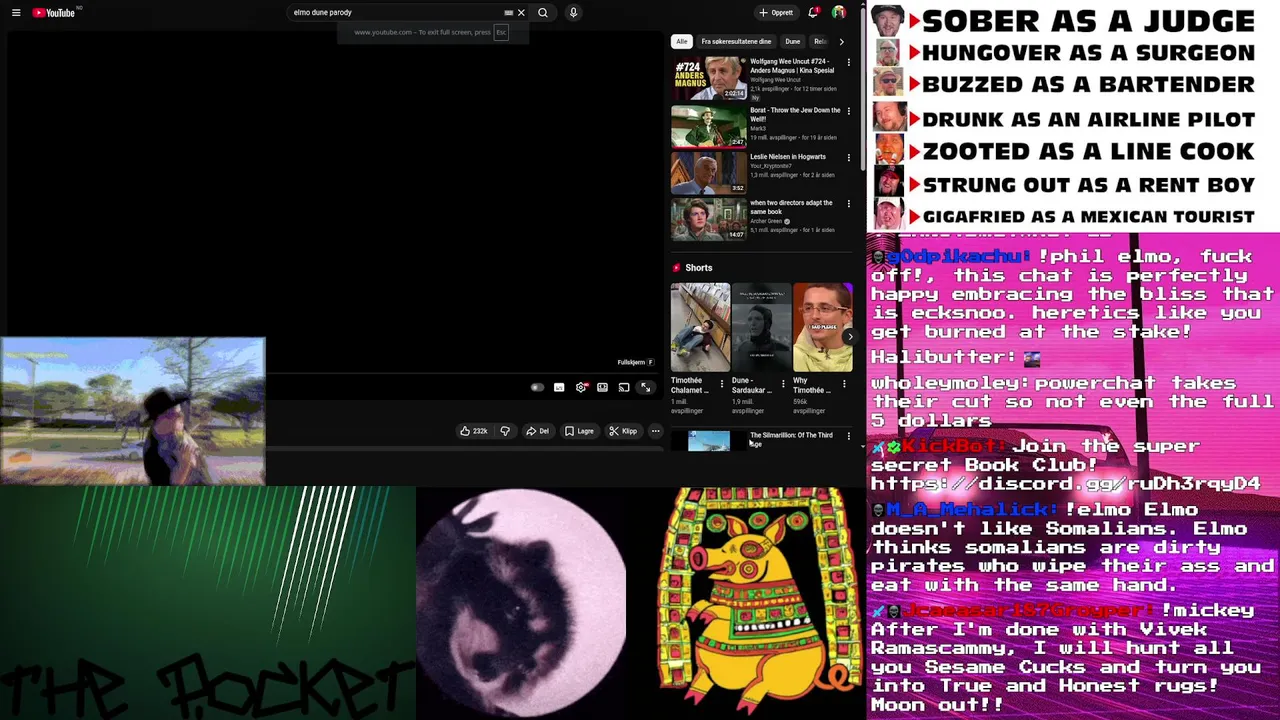This screenshot has height=720, width=1280.
Task: Open options for 'when two directors adapt' video
Action: tap(849, 203)
